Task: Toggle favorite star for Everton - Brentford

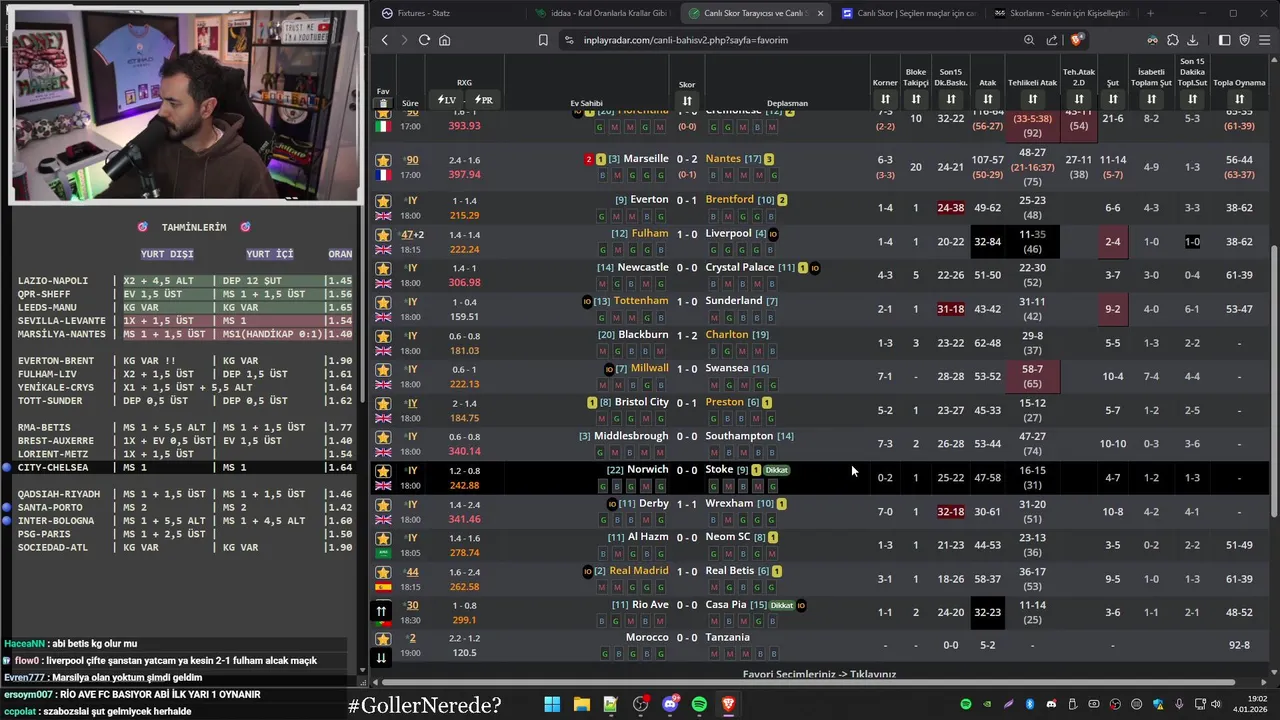Action: 383,201
